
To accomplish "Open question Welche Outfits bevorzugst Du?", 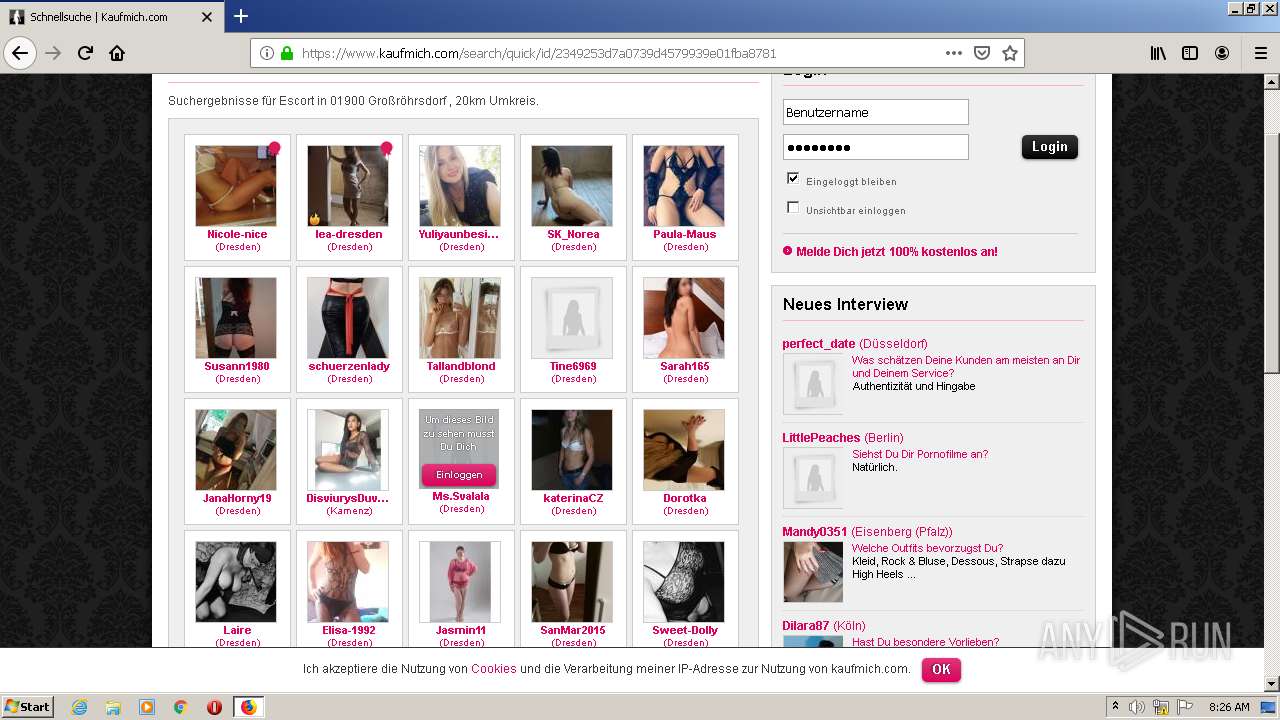I will point(927,548).
